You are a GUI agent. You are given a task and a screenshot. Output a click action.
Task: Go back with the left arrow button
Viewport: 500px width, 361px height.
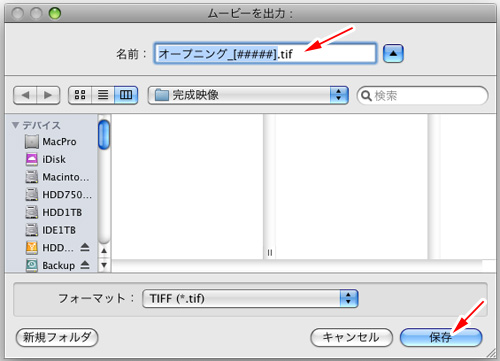tap(25, 95)
